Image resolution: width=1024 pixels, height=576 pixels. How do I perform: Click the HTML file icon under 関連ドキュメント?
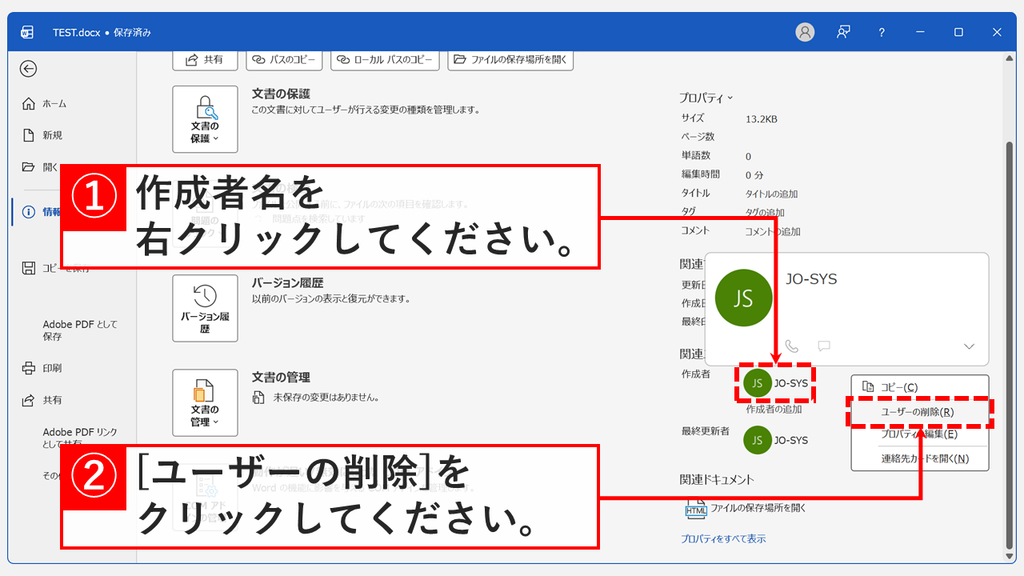(x=696, y=509)
